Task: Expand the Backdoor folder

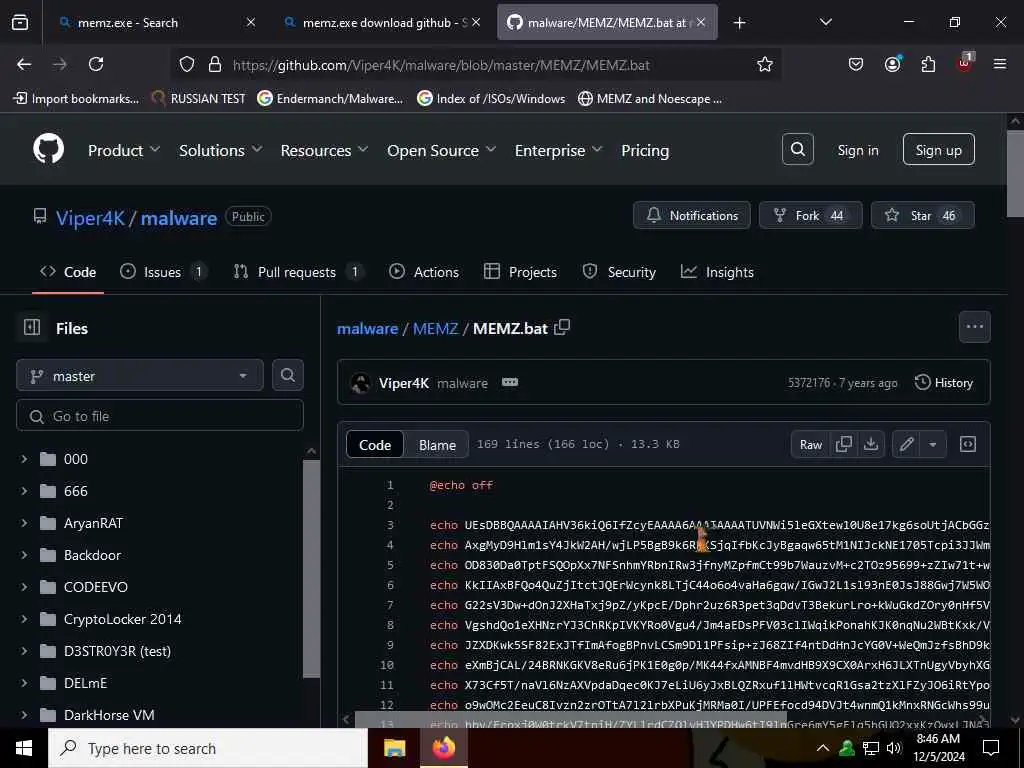Action: [24, 555]
